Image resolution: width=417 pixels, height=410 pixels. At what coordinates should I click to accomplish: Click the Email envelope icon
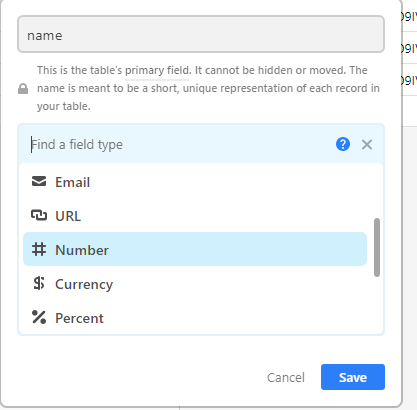click(x=39, y=182)
